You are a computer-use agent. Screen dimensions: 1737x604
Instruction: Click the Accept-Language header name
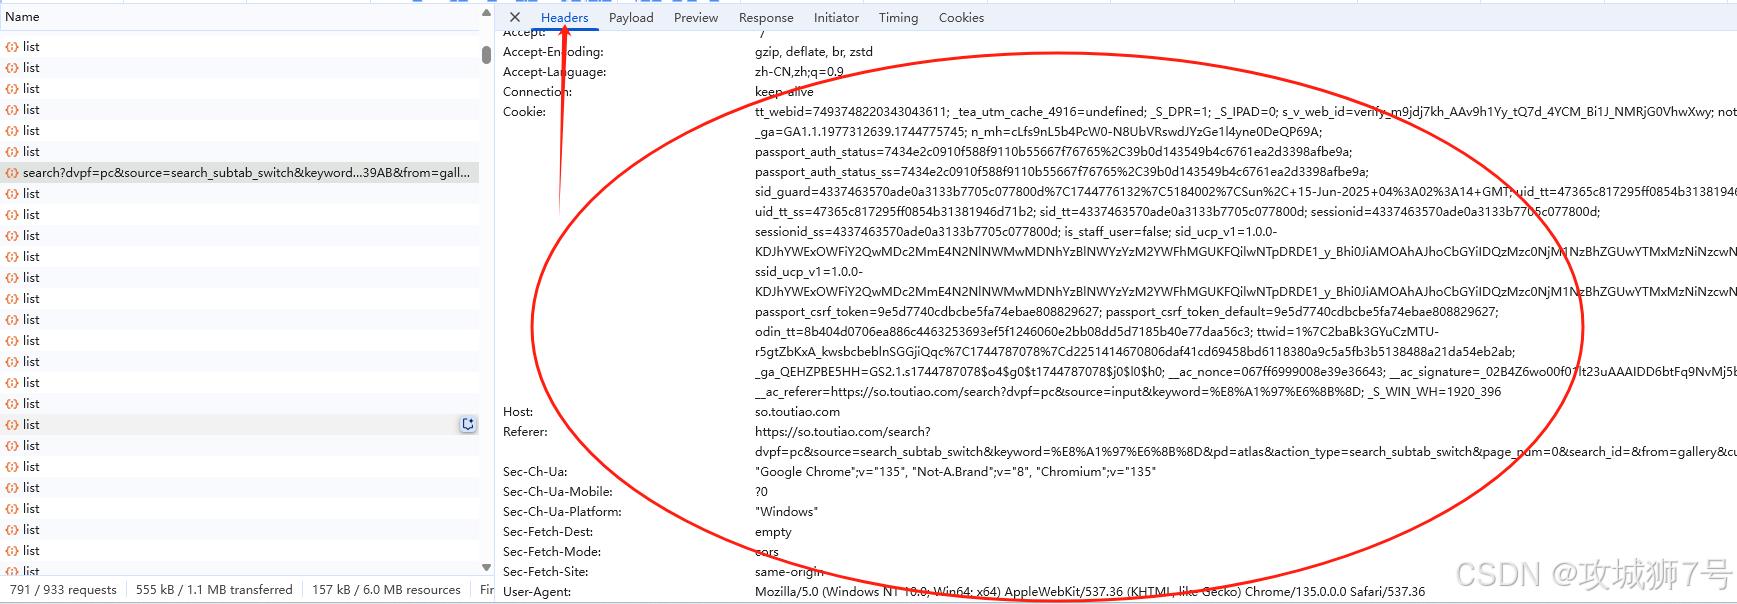coord(554,72)
